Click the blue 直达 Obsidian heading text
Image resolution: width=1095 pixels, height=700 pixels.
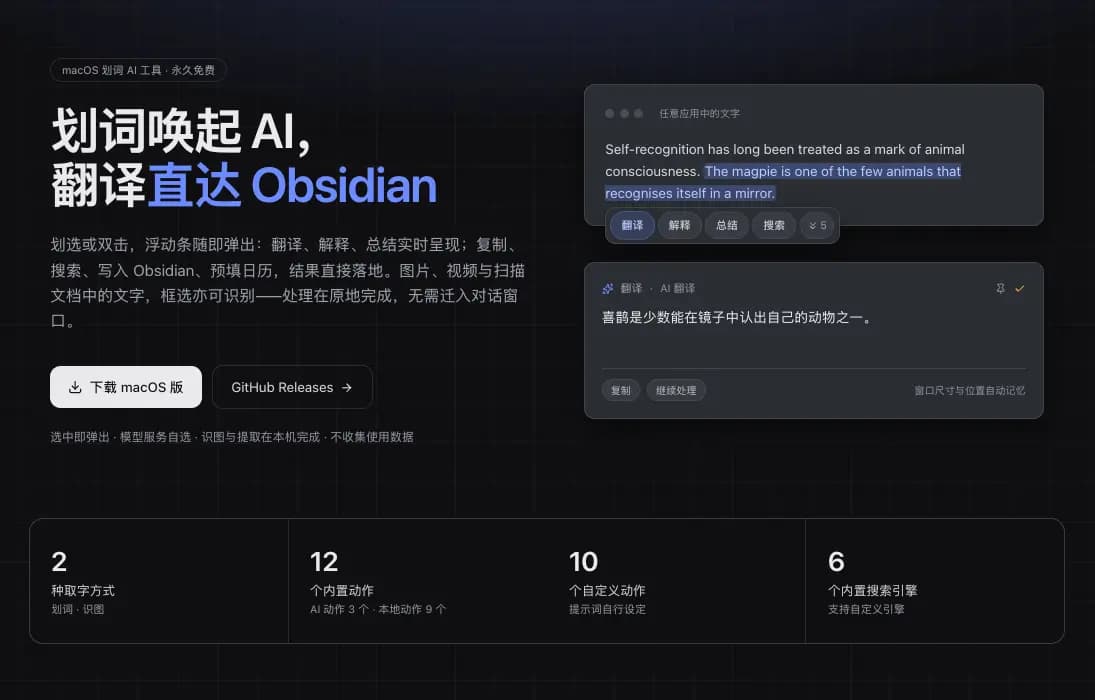click(x=293, y=185)
